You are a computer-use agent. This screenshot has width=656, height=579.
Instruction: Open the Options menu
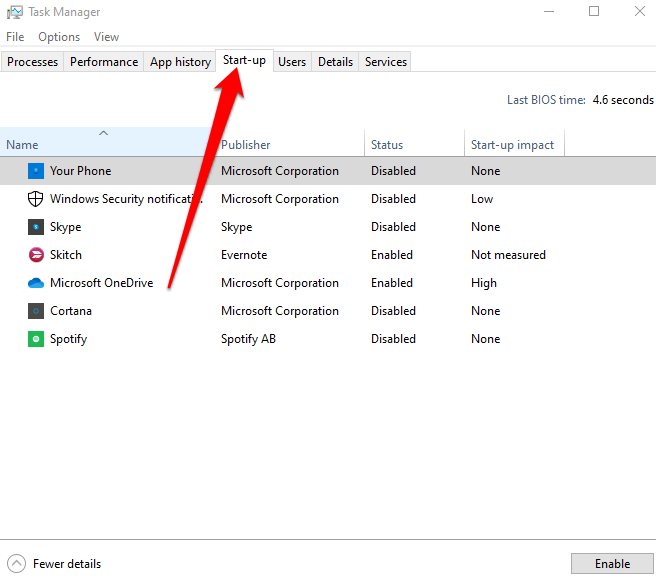(59, 37)
